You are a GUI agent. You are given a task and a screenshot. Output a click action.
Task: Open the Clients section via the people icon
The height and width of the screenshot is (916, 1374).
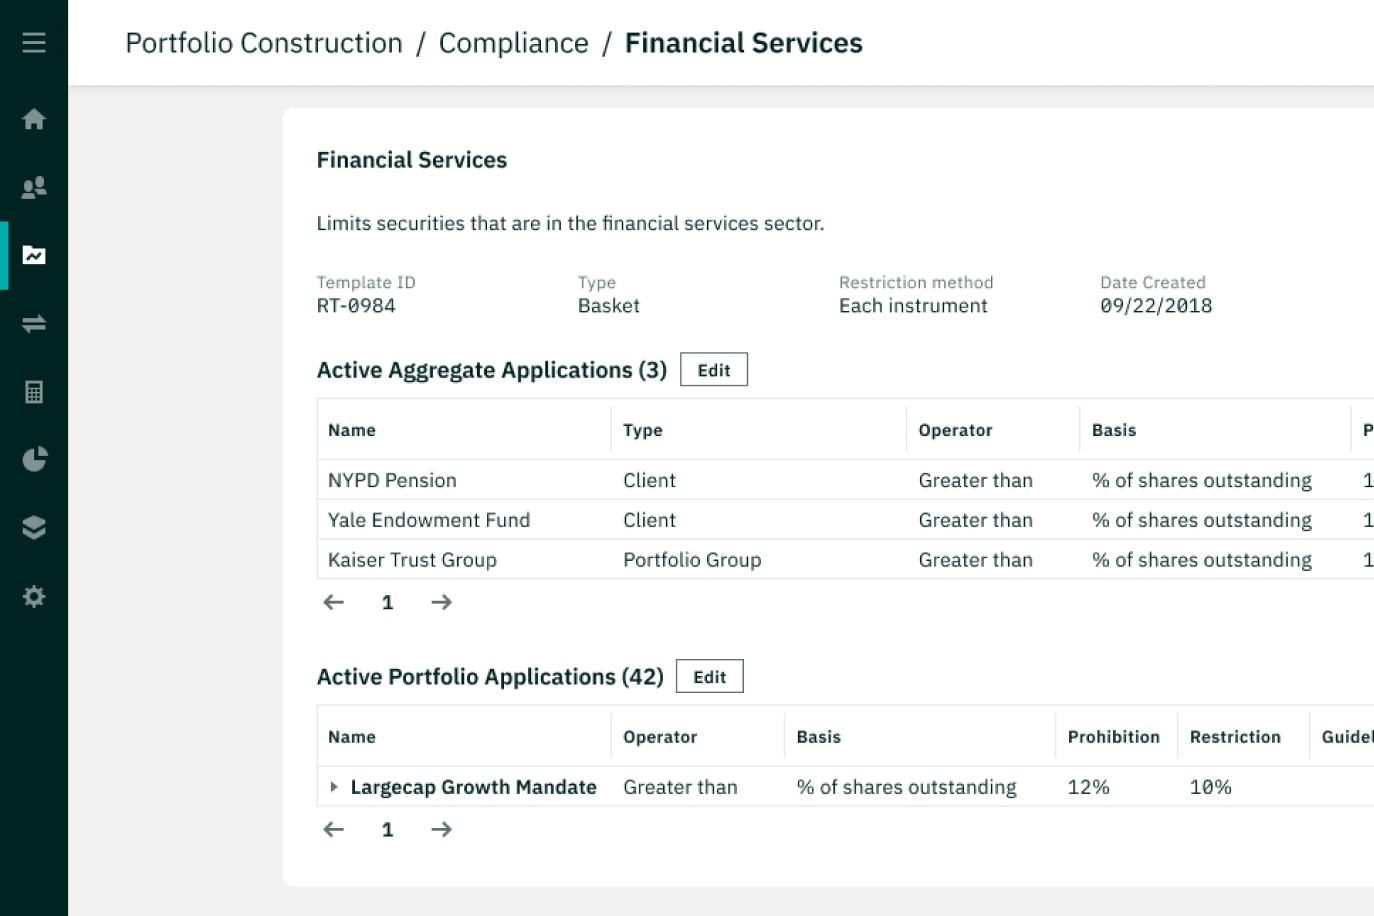[33, 187]
